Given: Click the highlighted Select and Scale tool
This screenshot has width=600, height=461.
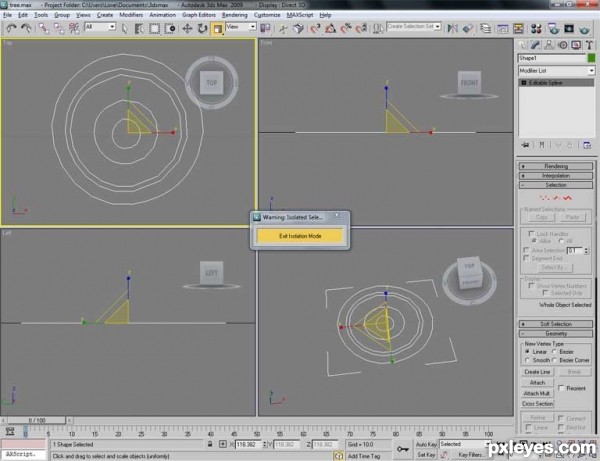Looking at the screenshot, I should tap(217, 29).
